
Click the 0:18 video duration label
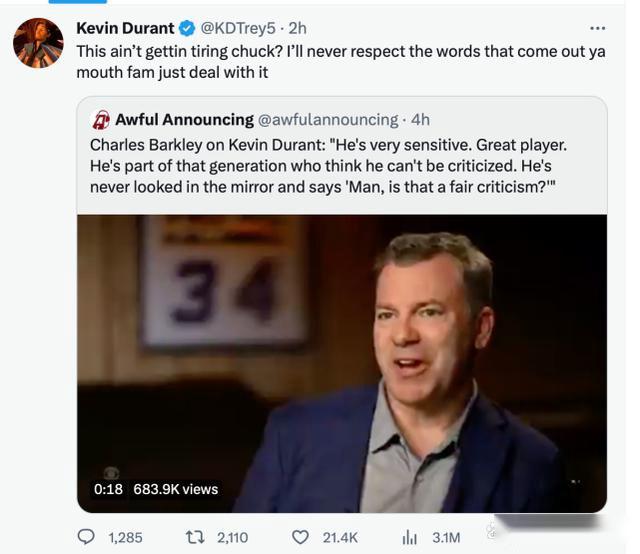pos(108,489)
